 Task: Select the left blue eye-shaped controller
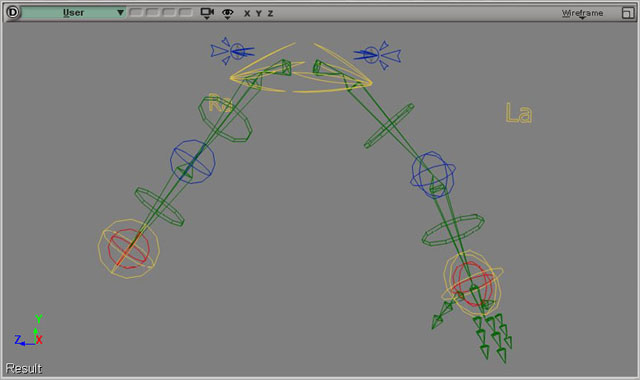(232, 51)
